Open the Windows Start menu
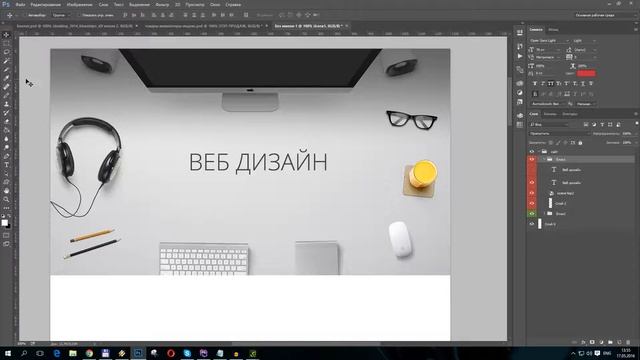Screen dimensions: 640x360 point(7,353)
